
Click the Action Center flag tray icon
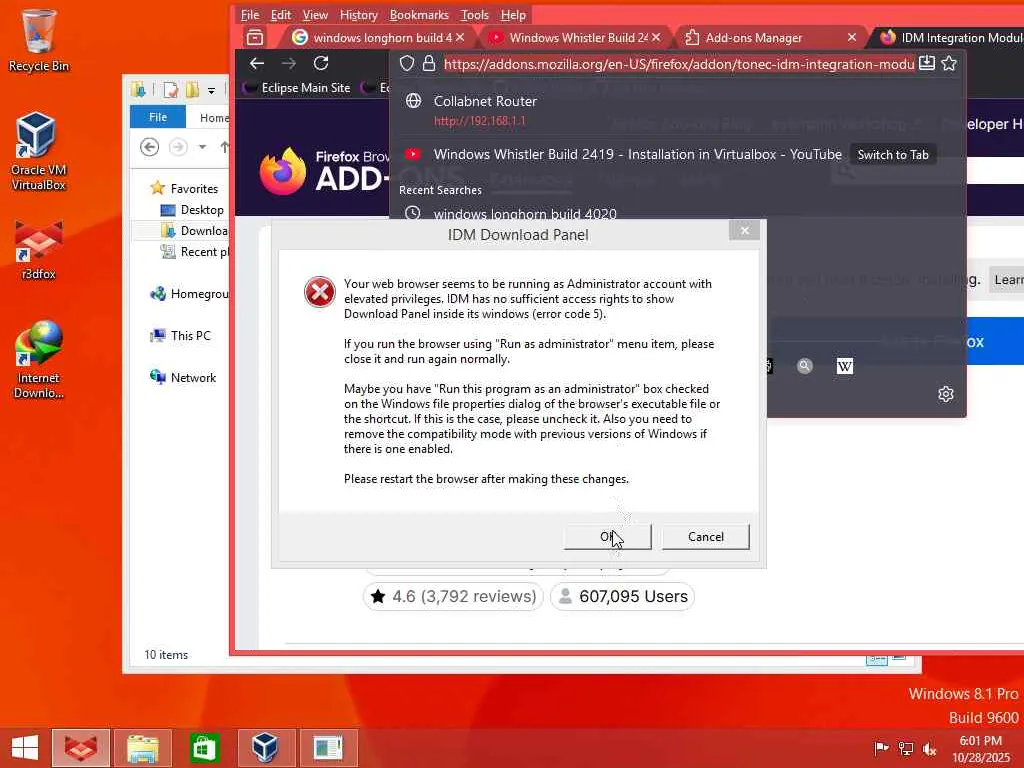[881, 748]
